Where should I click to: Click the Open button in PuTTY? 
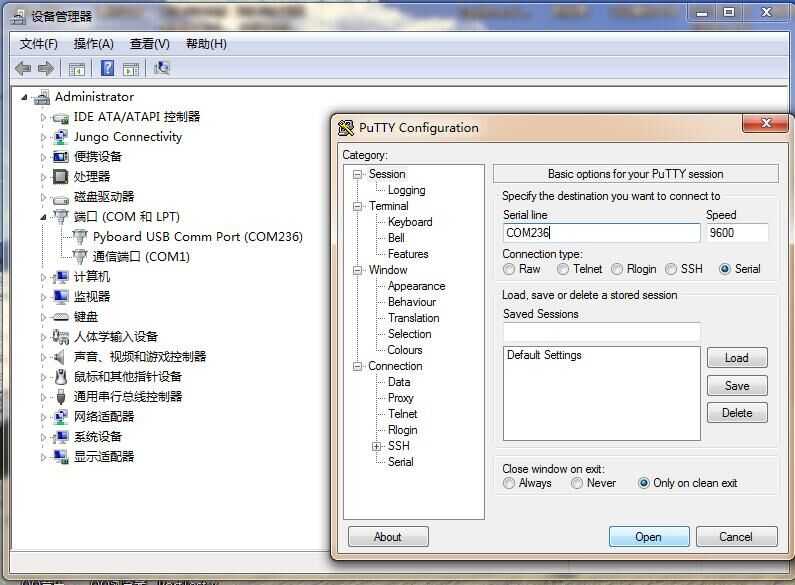(649, 537)
